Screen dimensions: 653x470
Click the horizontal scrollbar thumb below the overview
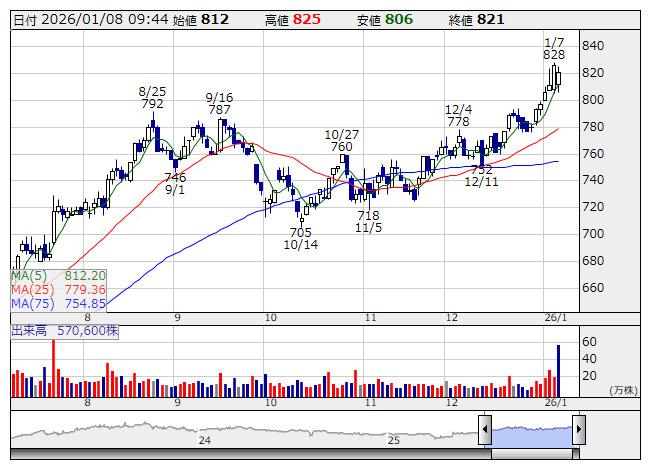tap(532, 454)
